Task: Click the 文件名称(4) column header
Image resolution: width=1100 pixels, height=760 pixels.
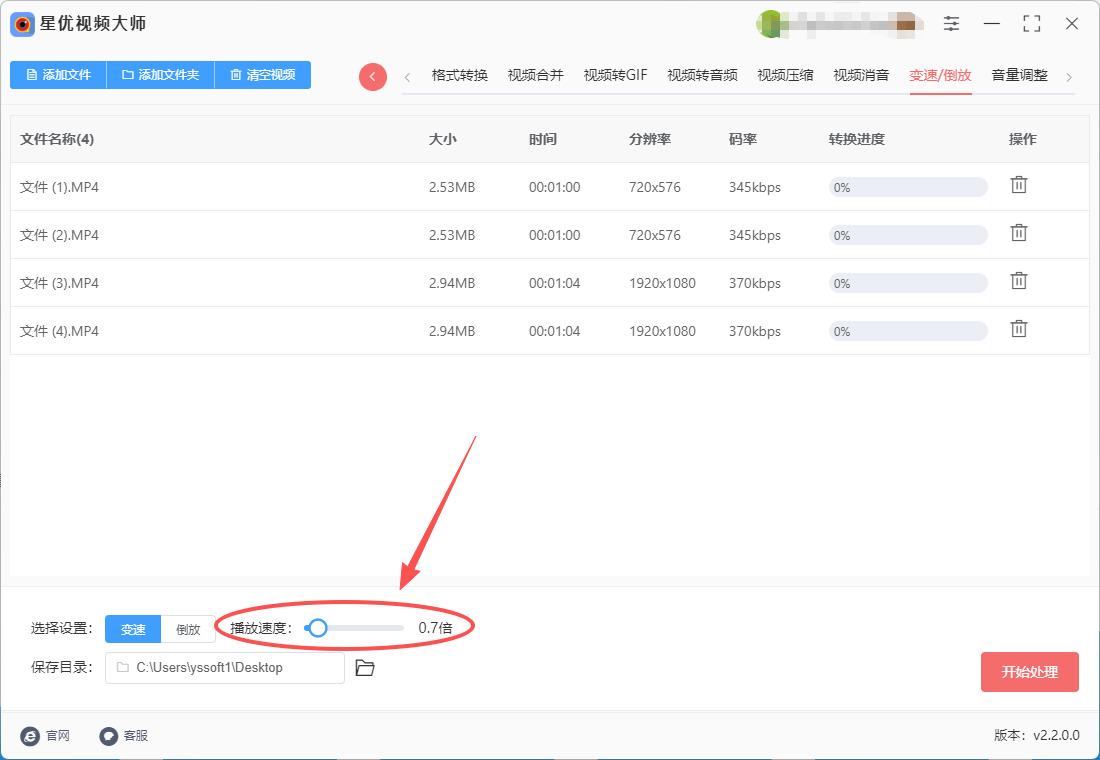Action: [x=57, y=140]
